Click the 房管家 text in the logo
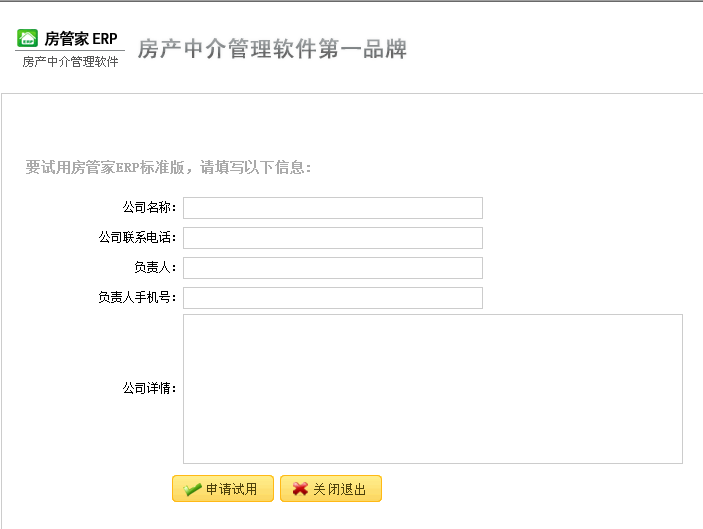The width and height of the screenshot is (703, 529). pos(67,39)
